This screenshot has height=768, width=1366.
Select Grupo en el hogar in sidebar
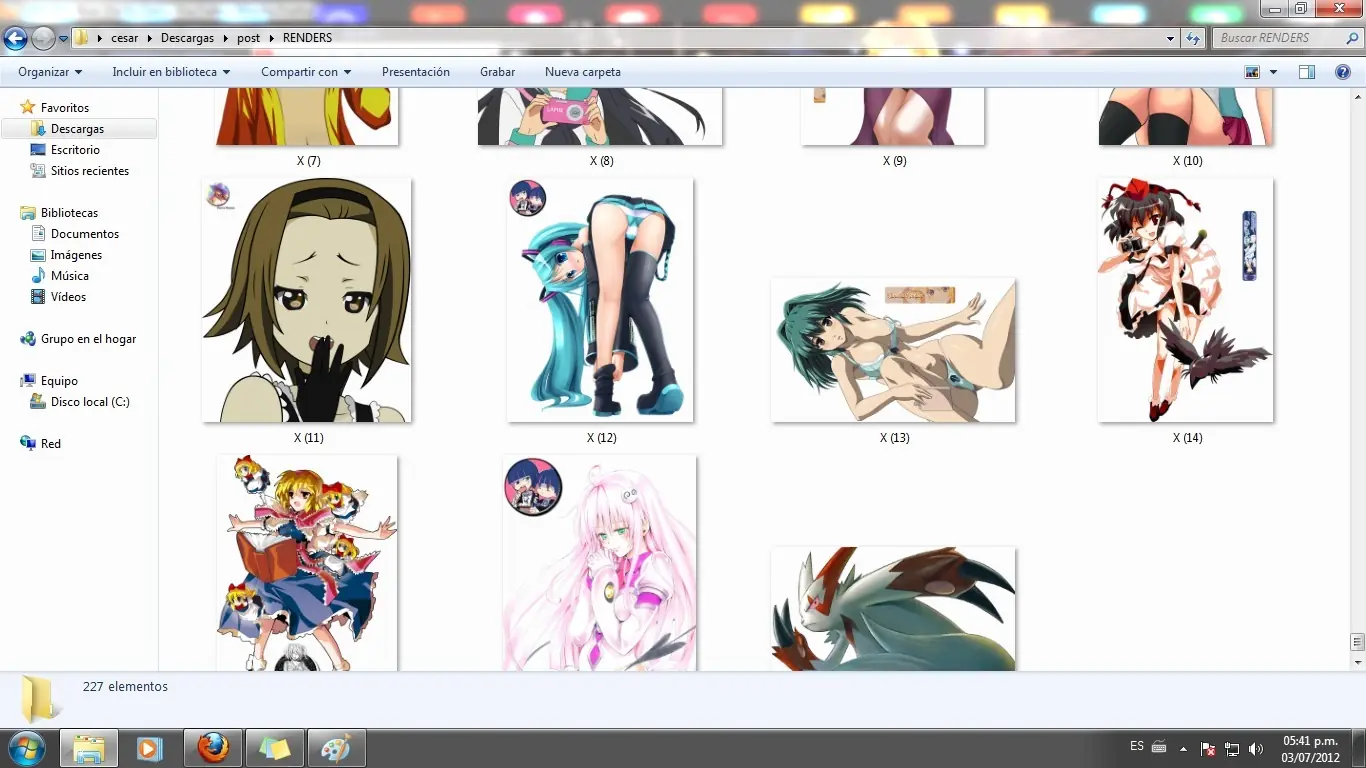pos(88,339)
